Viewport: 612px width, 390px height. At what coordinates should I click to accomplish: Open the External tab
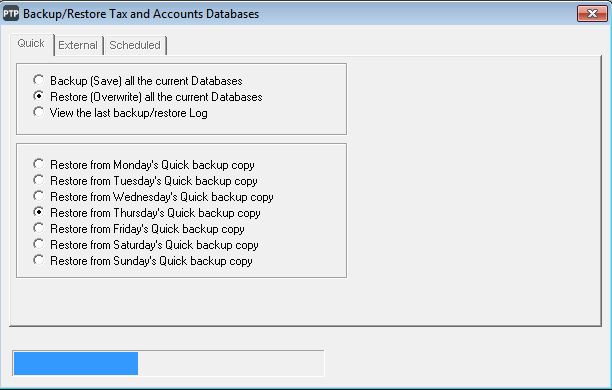pos(78,45)
